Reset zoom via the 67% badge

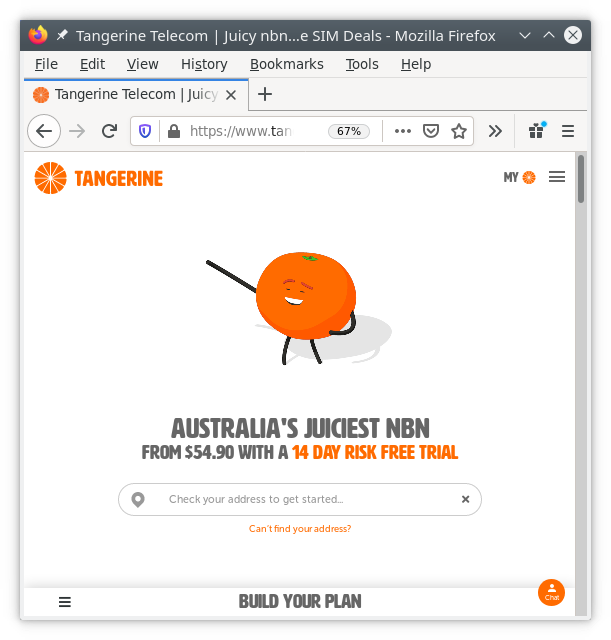[349, 131]
